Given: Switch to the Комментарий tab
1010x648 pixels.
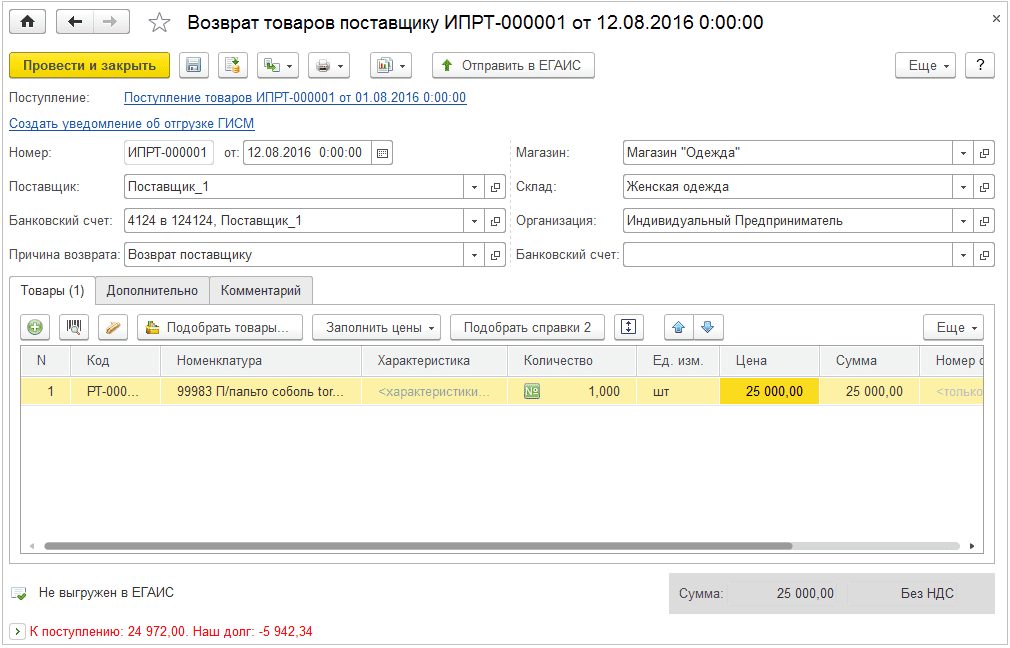Looking at the screenshot, I should pos(260,290).
